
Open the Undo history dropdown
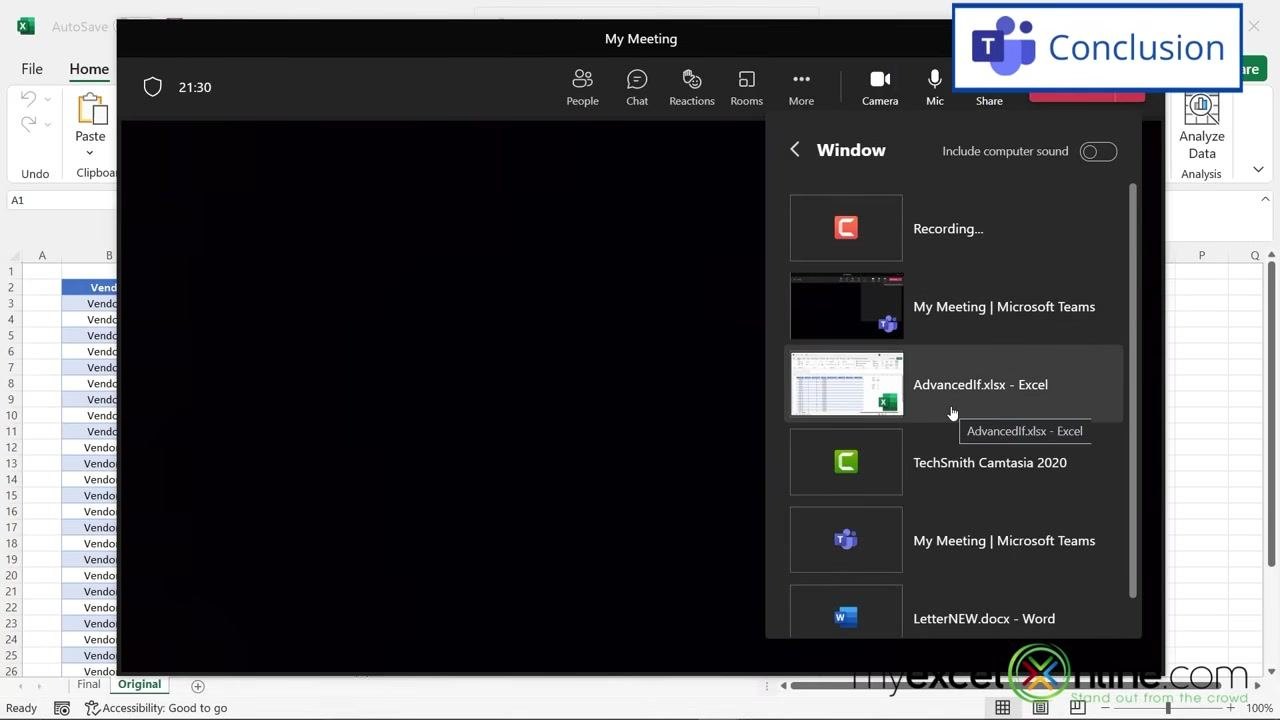pyautogui.click(x=47, y=99)
